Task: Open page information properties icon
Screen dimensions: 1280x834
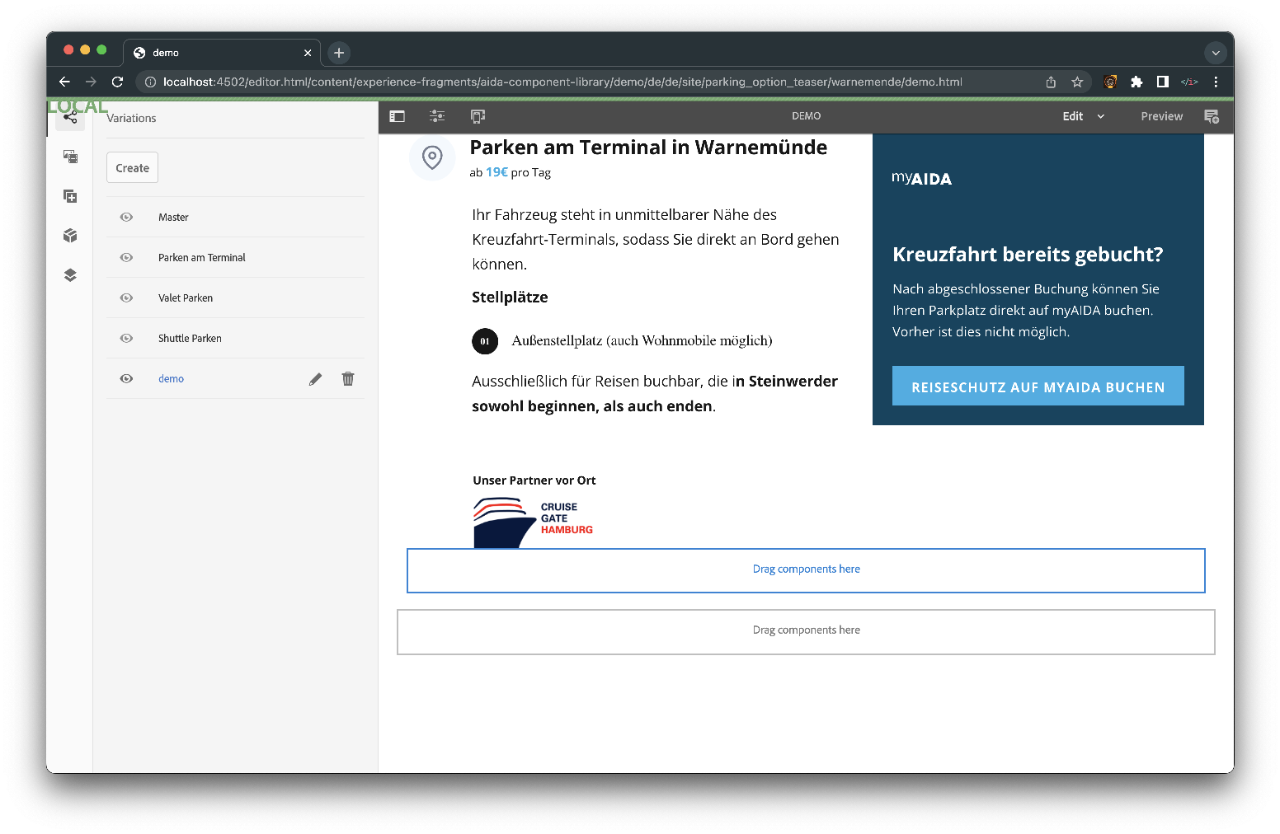Action: [437, 116]
